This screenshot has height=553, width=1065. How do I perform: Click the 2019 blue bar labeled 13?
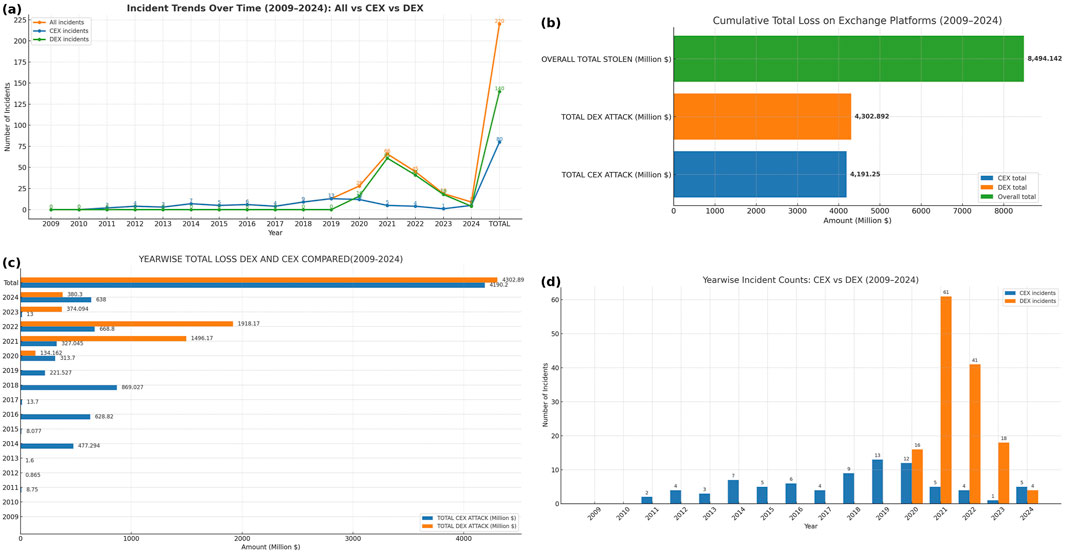[877, 481]
